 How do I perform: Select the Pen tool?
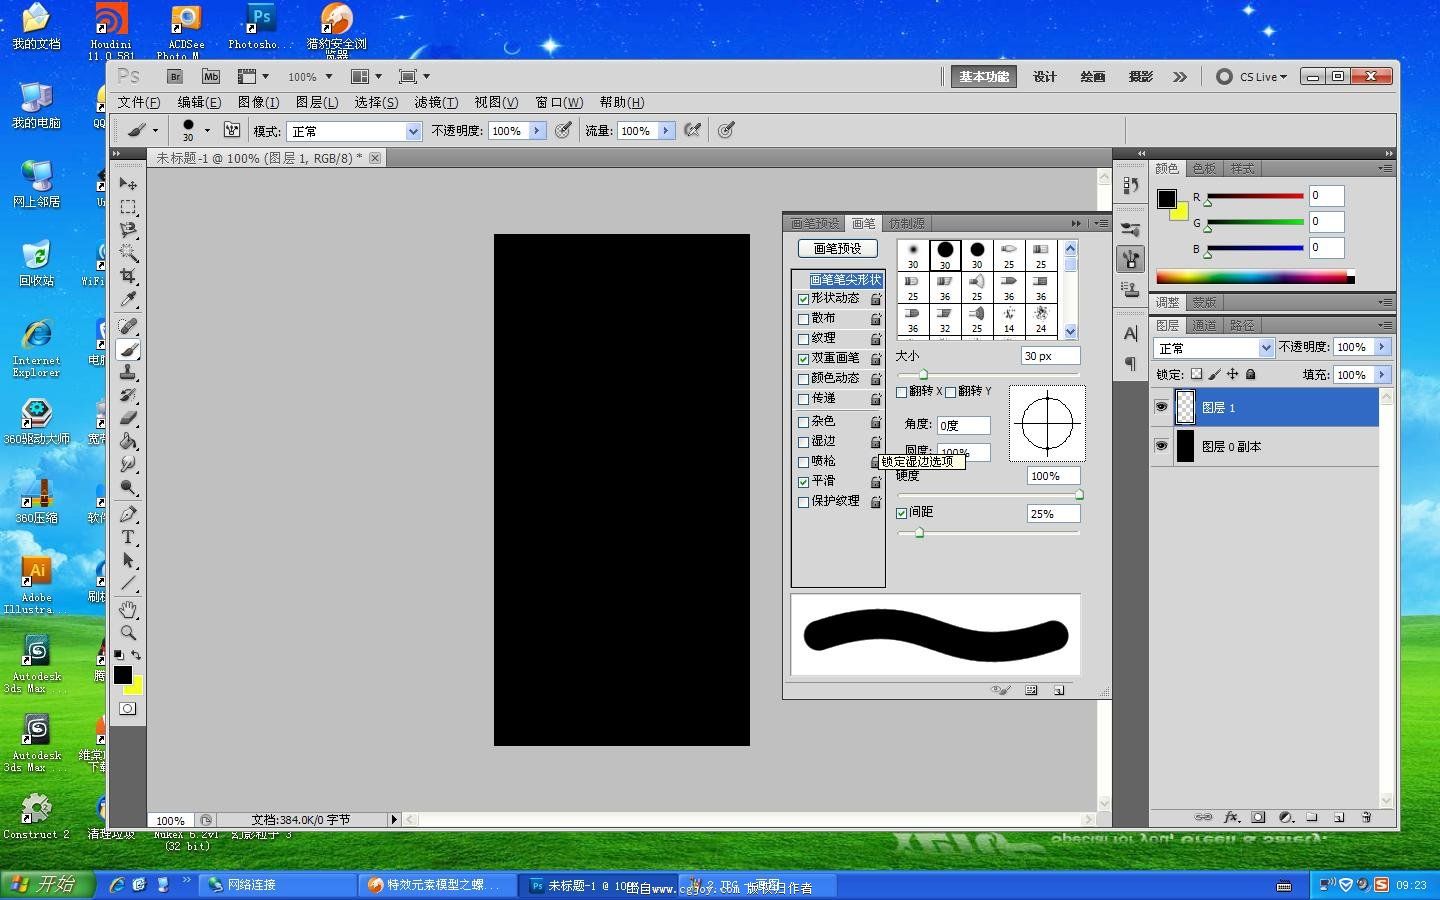click(128, 514)
